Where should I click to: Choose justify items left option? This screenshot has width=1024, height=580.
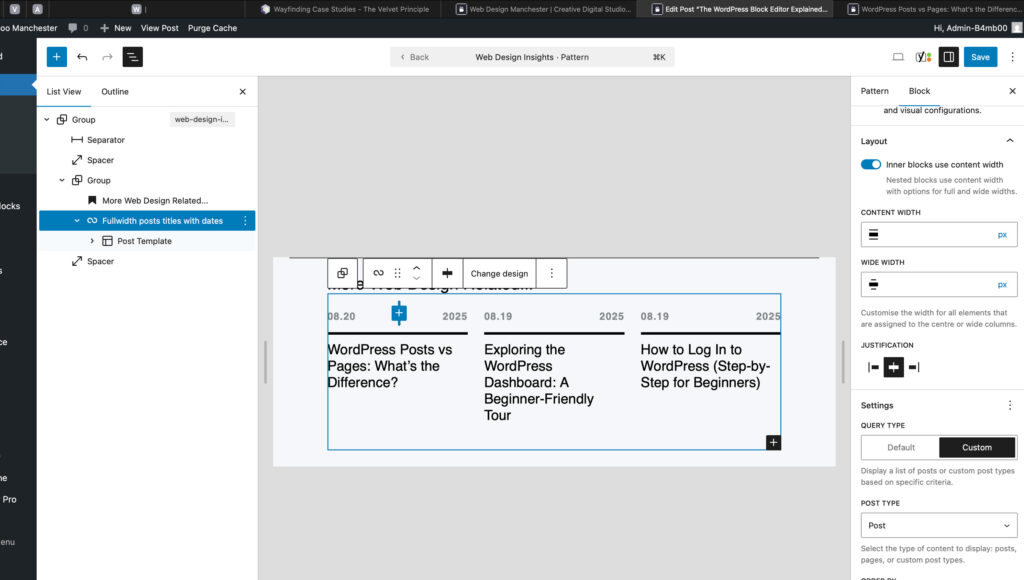pos(873,367)
